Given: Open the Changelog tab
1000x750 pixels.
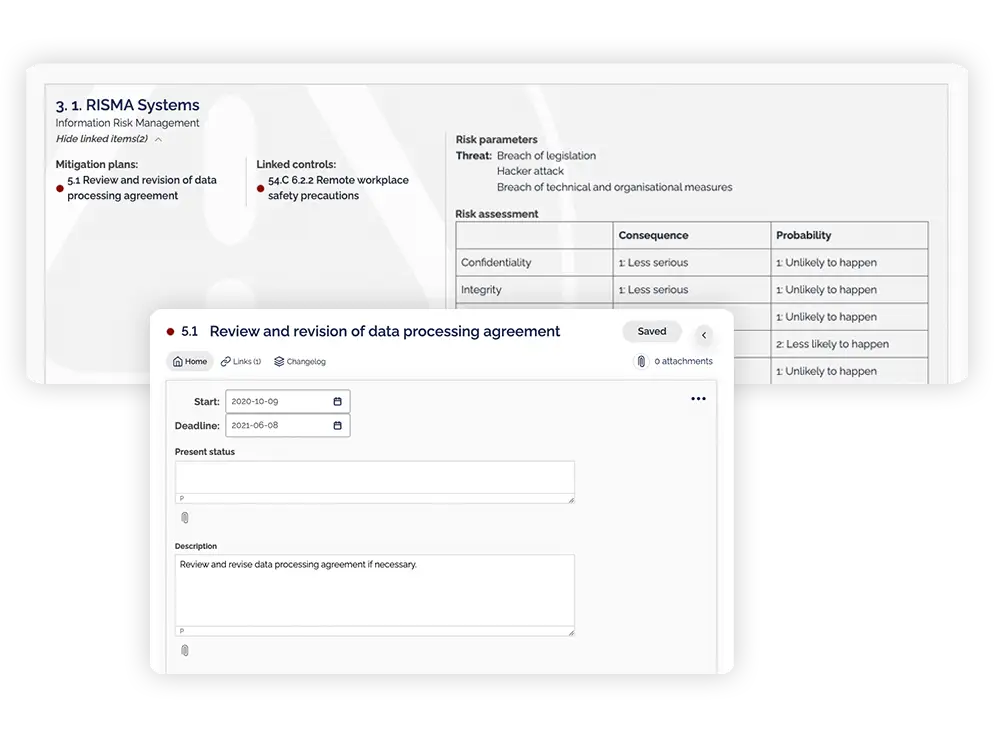Looking at the screenshot, I should point(300,362).
